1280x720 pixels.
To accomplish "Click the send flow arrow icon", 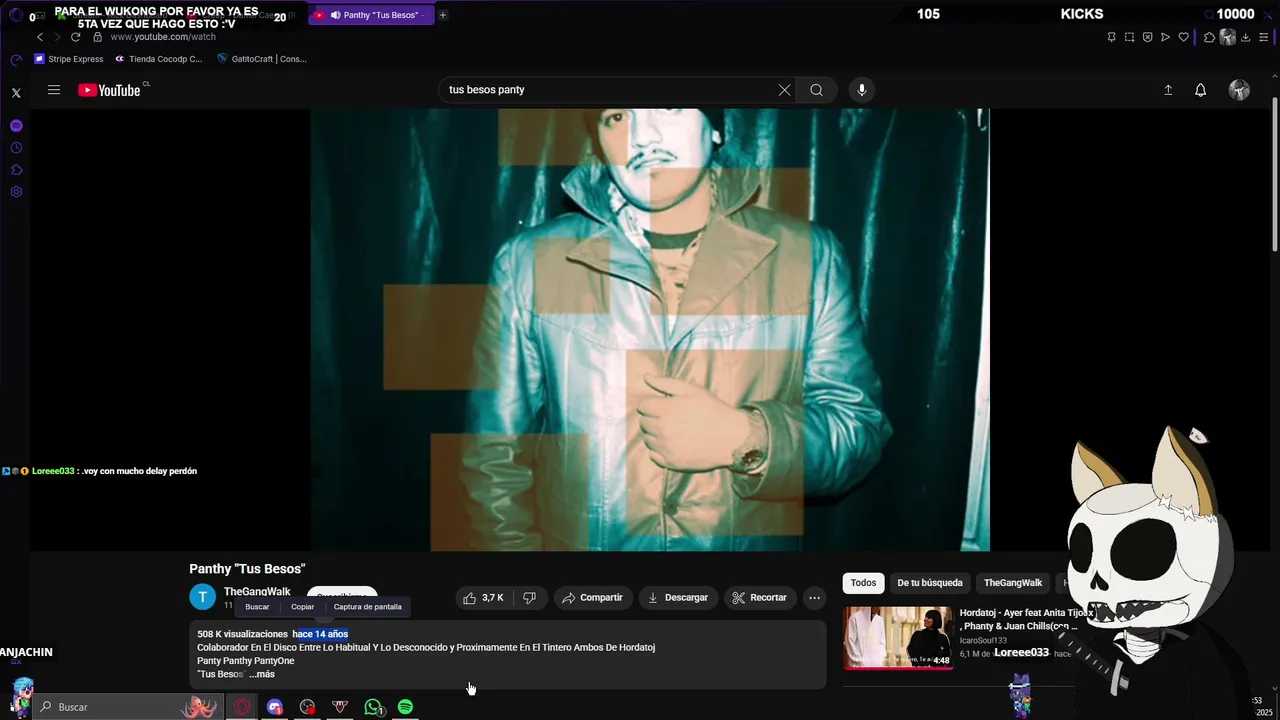I will 1165,37.
